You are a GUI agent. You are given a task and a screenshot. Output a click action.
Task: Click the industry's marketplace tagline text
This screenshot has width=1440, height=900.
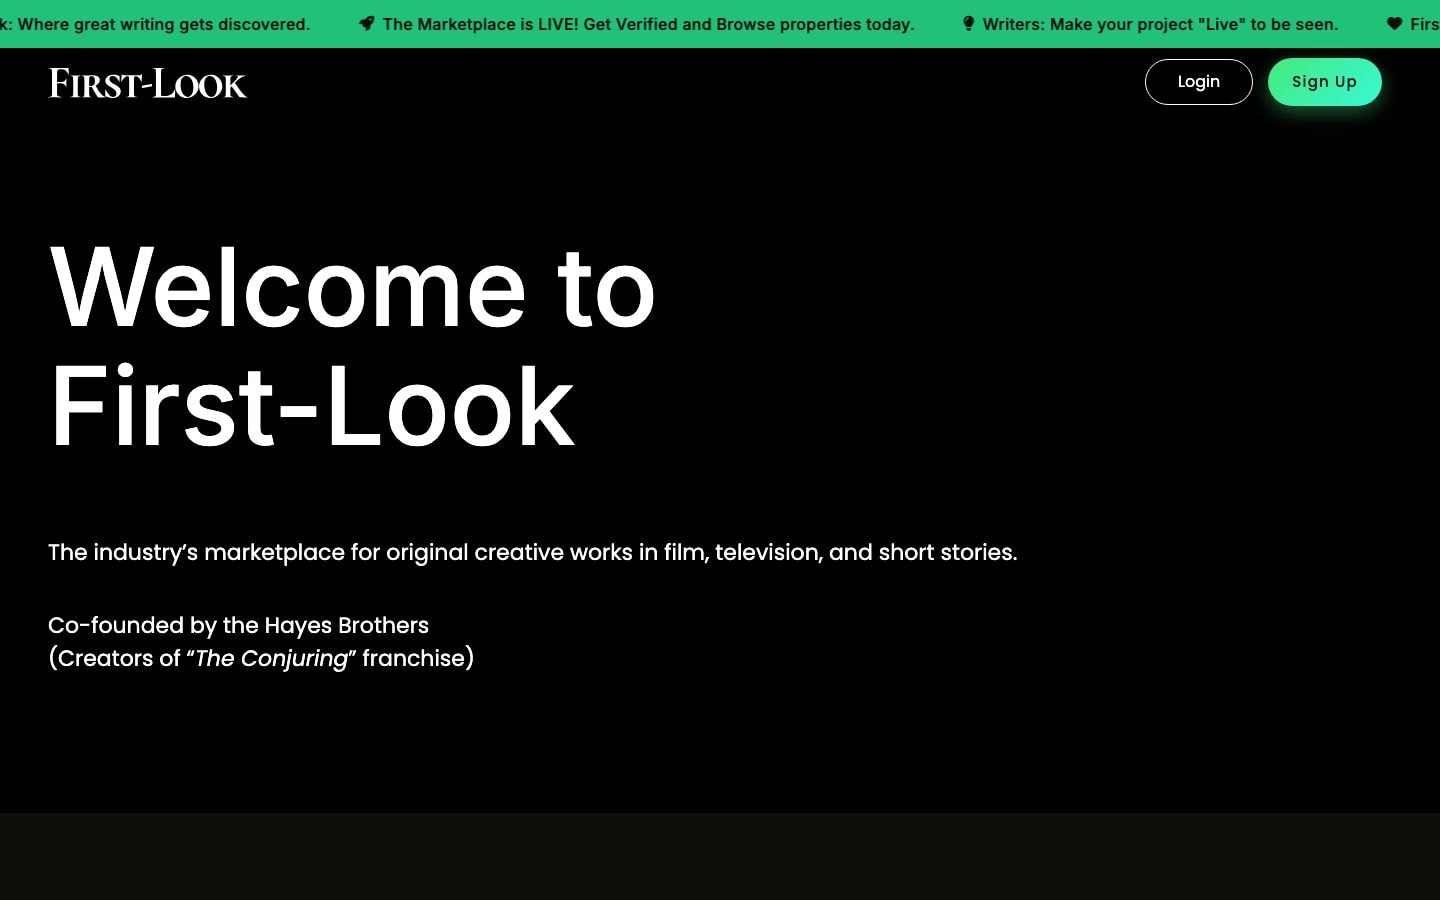pyautogui.click(x=533, y=552)
